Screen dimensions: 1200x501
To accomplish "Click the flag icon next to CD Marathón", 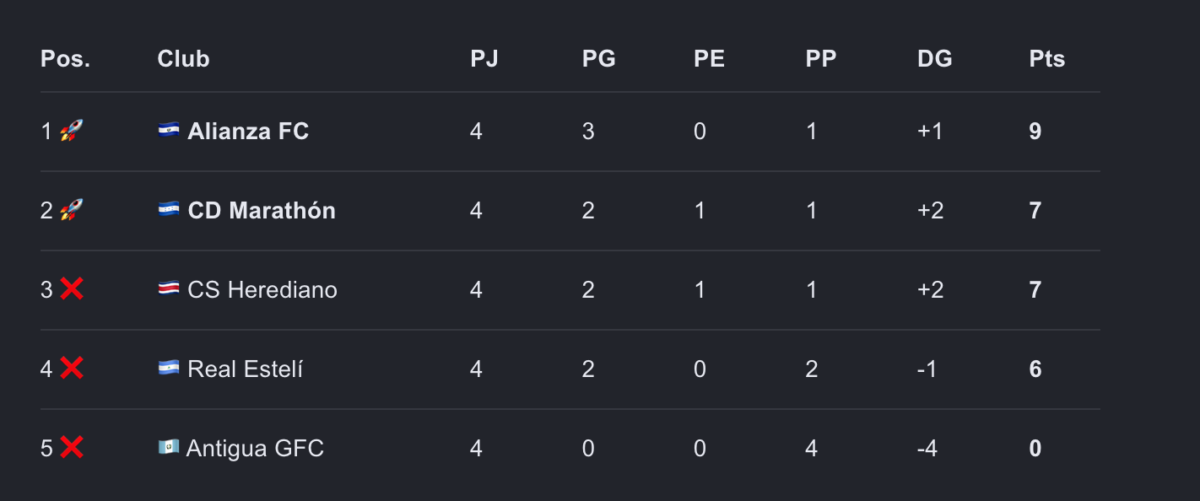I will pos(169,209).
